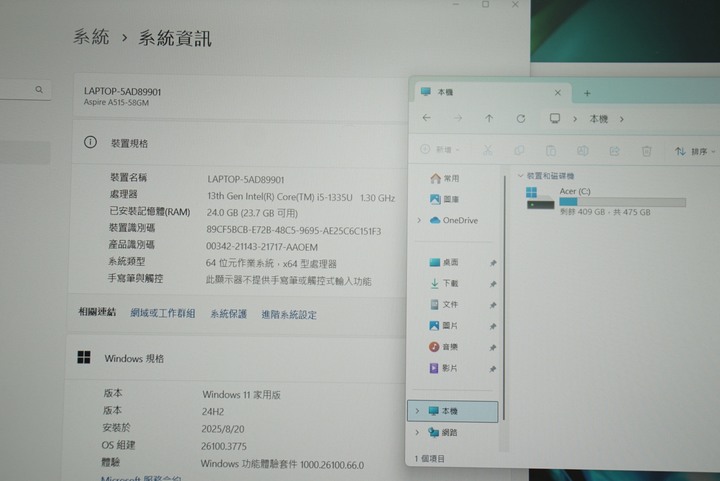Open 文件 Documents folder in sidebar
Viewport: 720px width, 481px height.
[444, 304]
